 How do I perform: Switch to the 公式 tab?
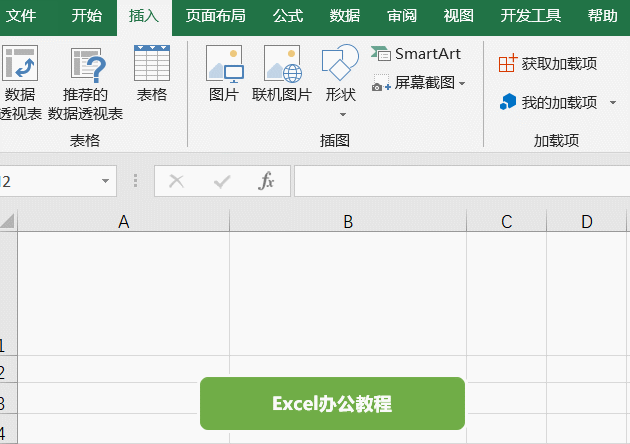point(288,16)
